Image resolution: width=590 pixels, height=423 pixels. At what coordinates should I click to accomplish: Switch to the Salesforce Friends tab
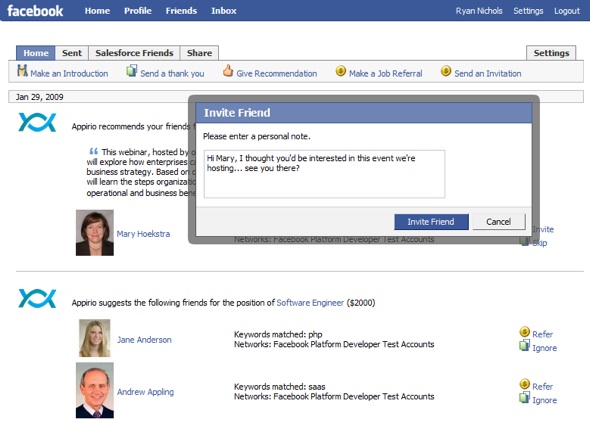[134, 53]
